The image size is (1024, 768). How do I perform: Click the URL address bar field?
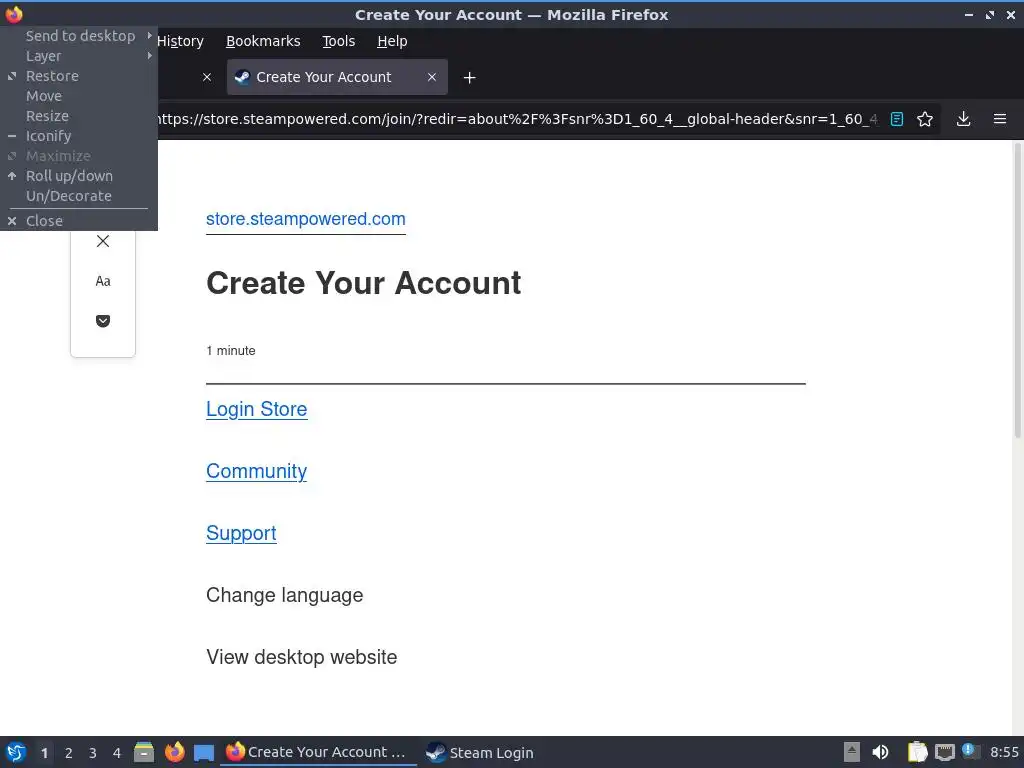[x=516, y=119]
